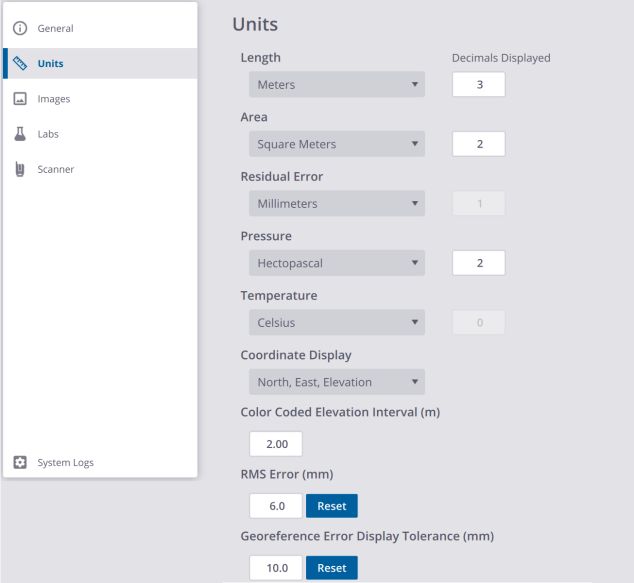Open the Residual Error units dropdown
This screenshot has width=634, height=583.
pos(336,204)
